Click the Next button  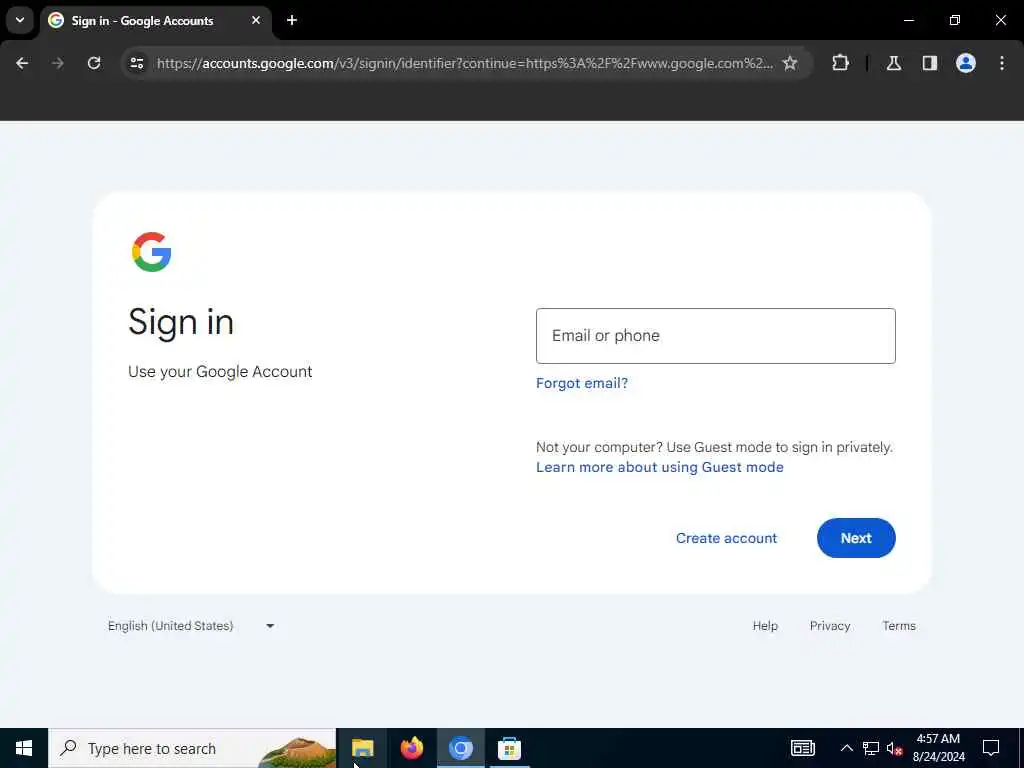coord(856,538)
